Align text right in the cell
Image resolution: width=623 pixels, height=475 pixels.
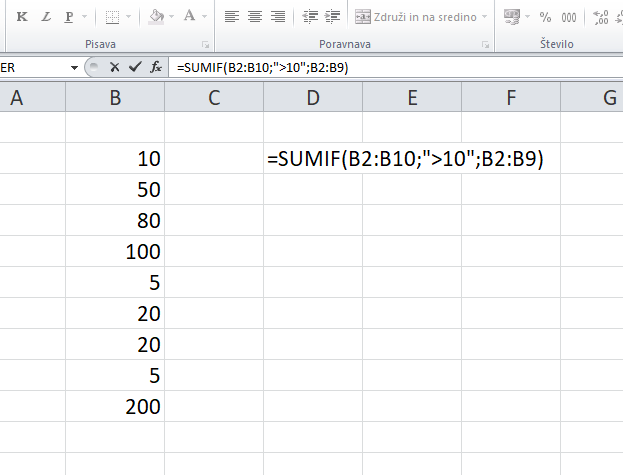277,17
